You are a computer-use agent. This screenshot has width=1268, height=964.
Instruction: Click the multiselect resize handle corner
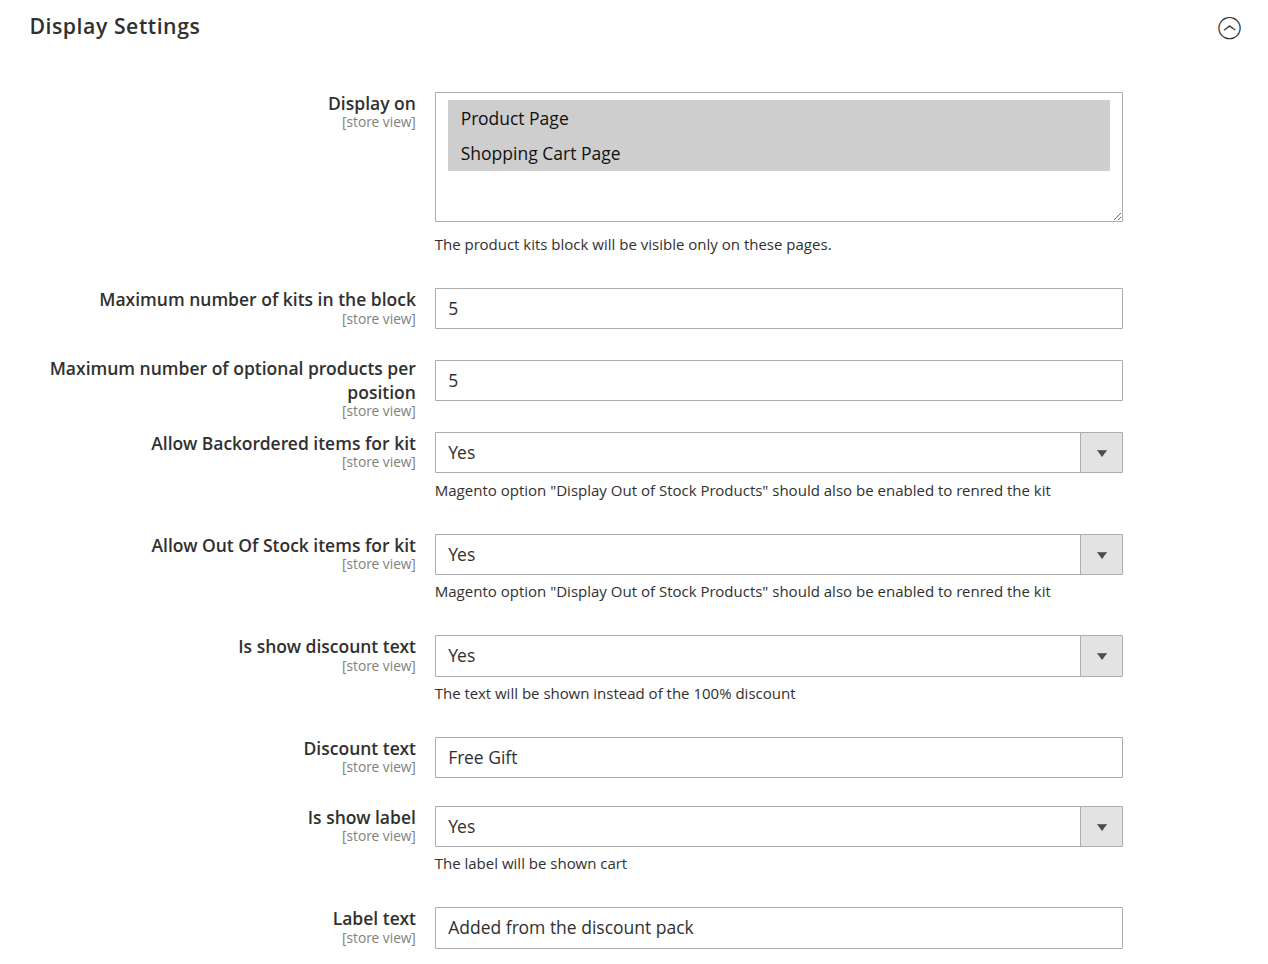point(1116,215)
